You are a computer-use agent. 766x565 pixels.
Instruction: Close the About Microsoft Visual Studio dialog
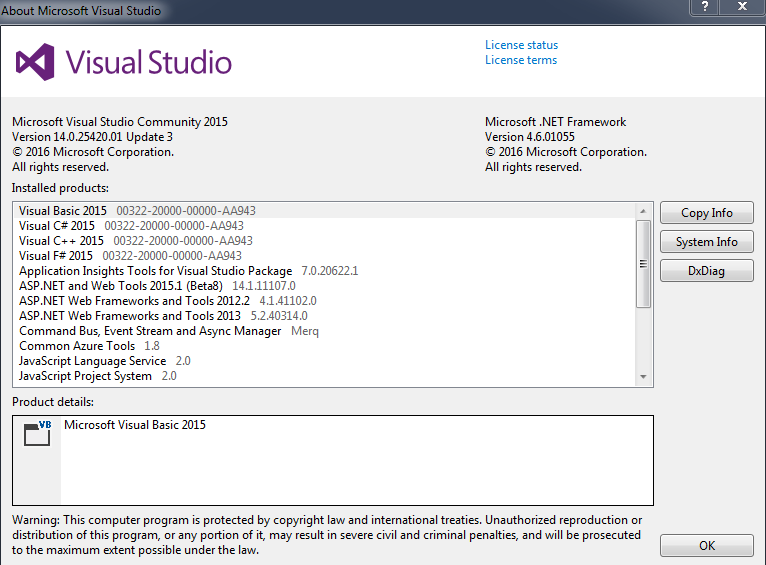pyautogui.click(x=743, y=7)
